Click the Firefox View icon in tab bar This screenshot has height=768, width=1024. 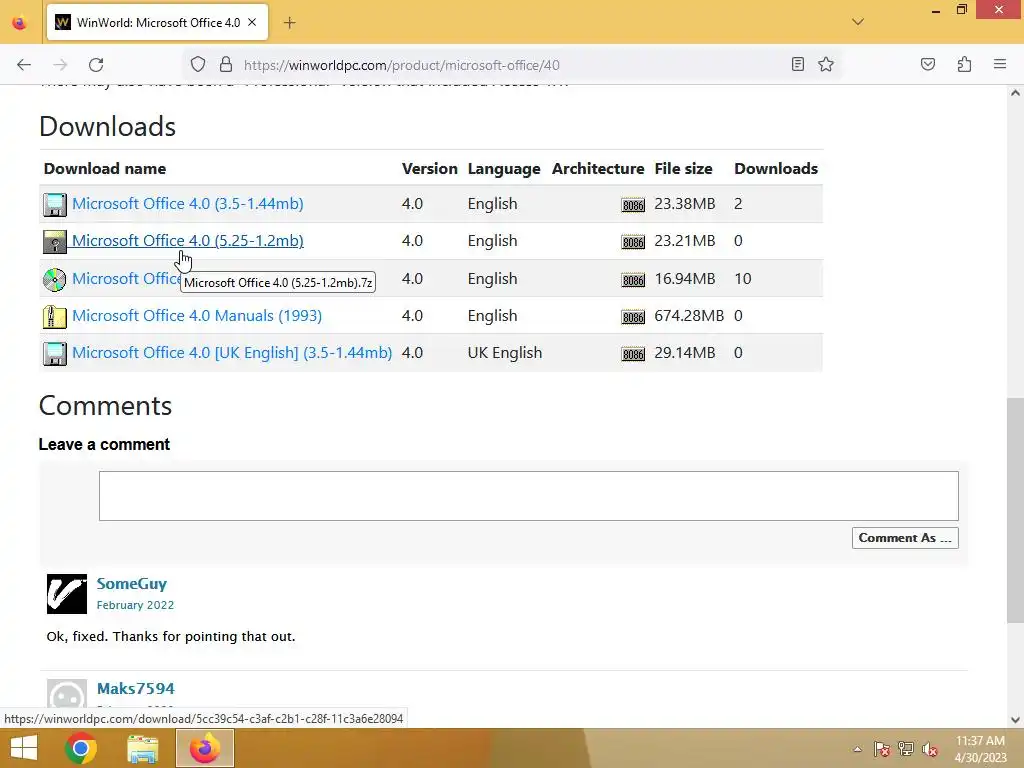(20, 23)
